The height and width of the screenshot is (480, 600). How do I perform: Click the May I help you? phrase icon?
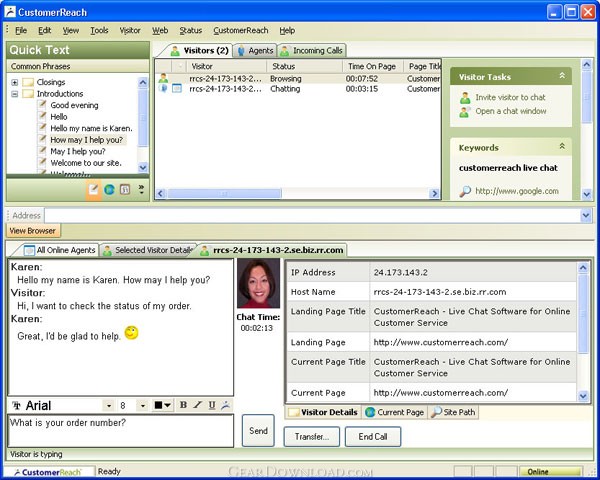[42, 151]
